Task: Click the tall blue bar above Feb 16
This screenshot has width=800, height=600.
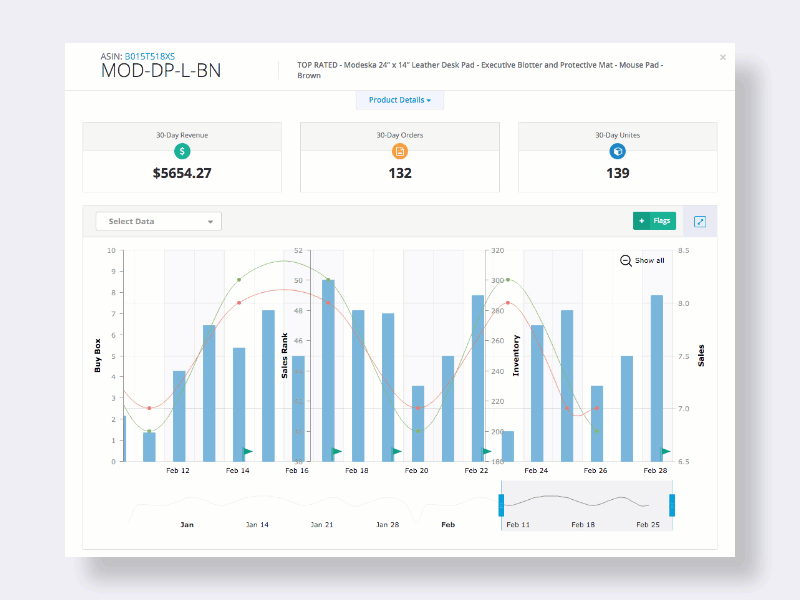Action: [328, 370]
